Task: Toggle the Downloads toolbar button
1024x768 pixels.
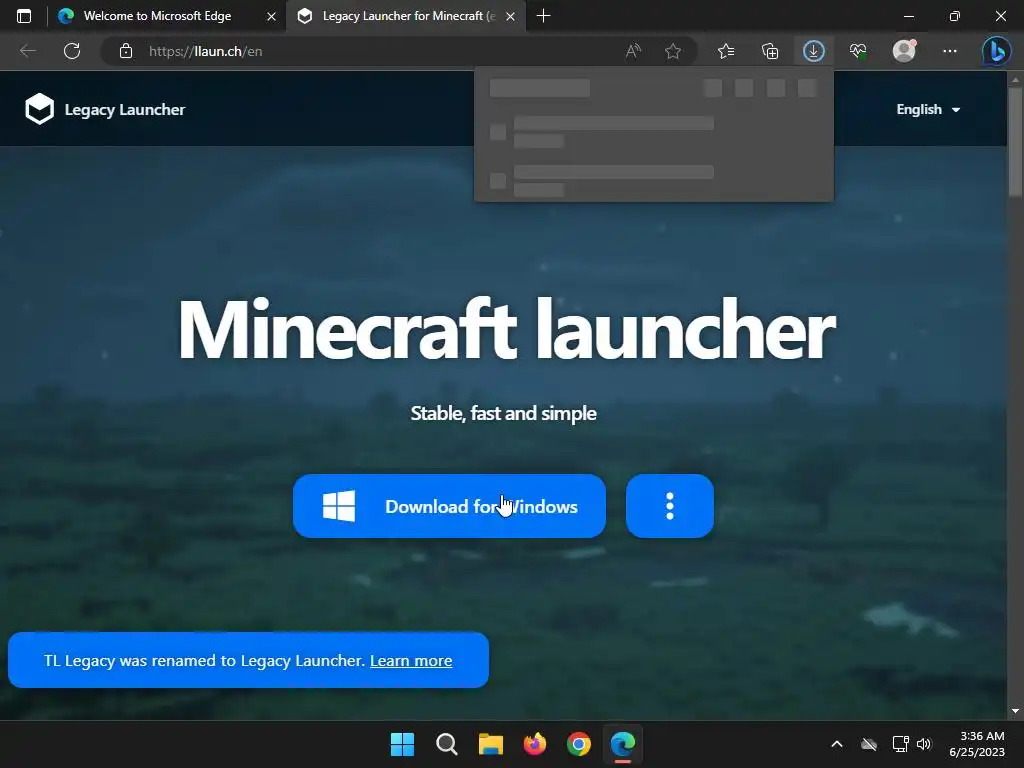Action: (814, 51)
